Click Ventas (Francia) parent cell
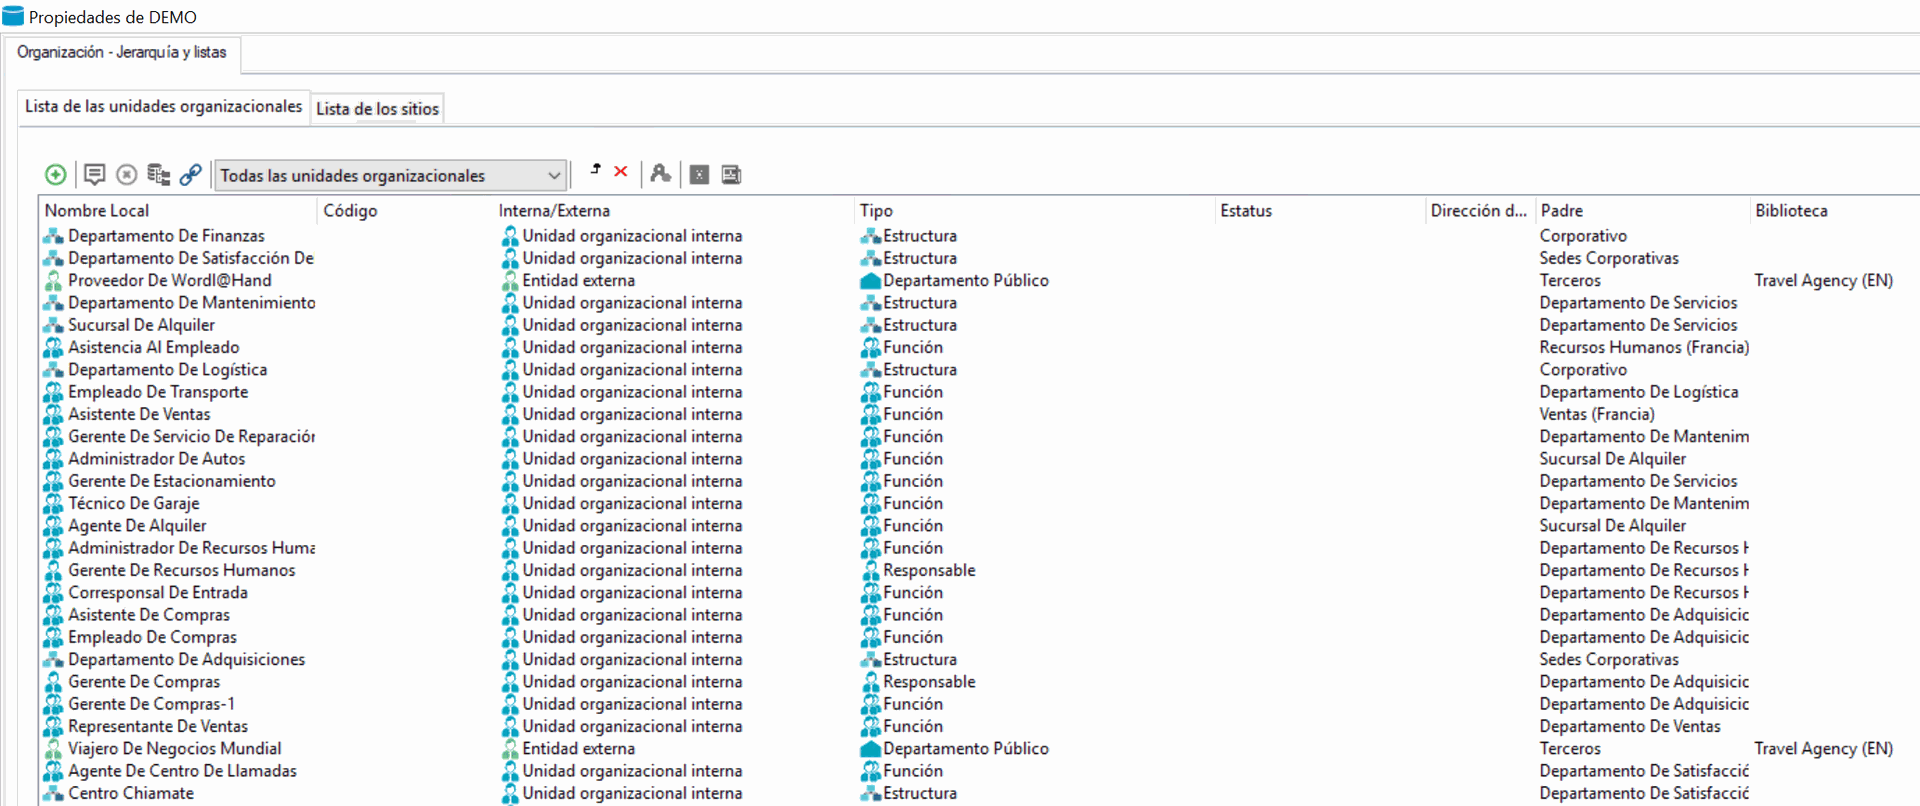This screenshot has width=1920, height=806. pyautogui.click(x=1597, y=415)
